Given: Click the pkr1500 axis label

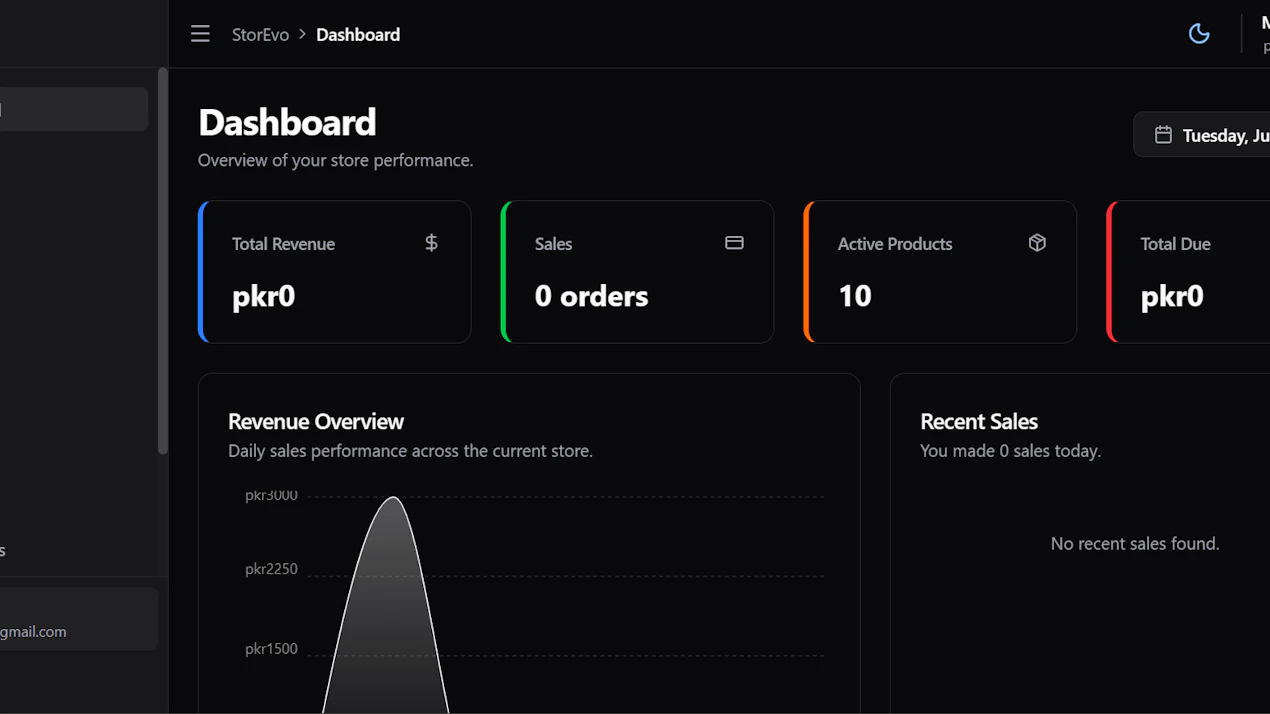Looking at the screenshot, I should click(x=271, y=649).
